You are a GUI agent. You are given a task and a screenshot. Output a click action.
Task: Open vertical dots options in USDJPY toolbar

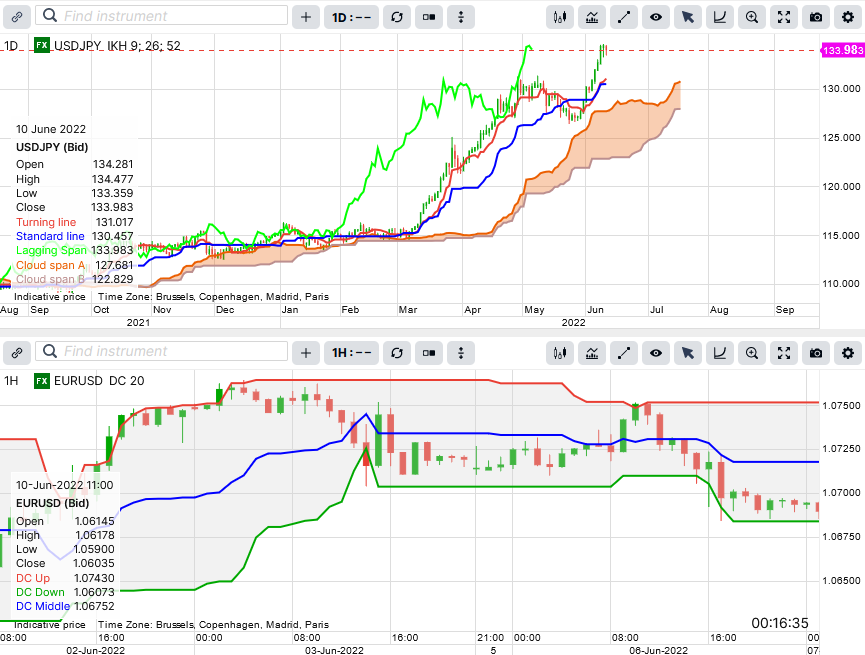(x=461, y=17)
